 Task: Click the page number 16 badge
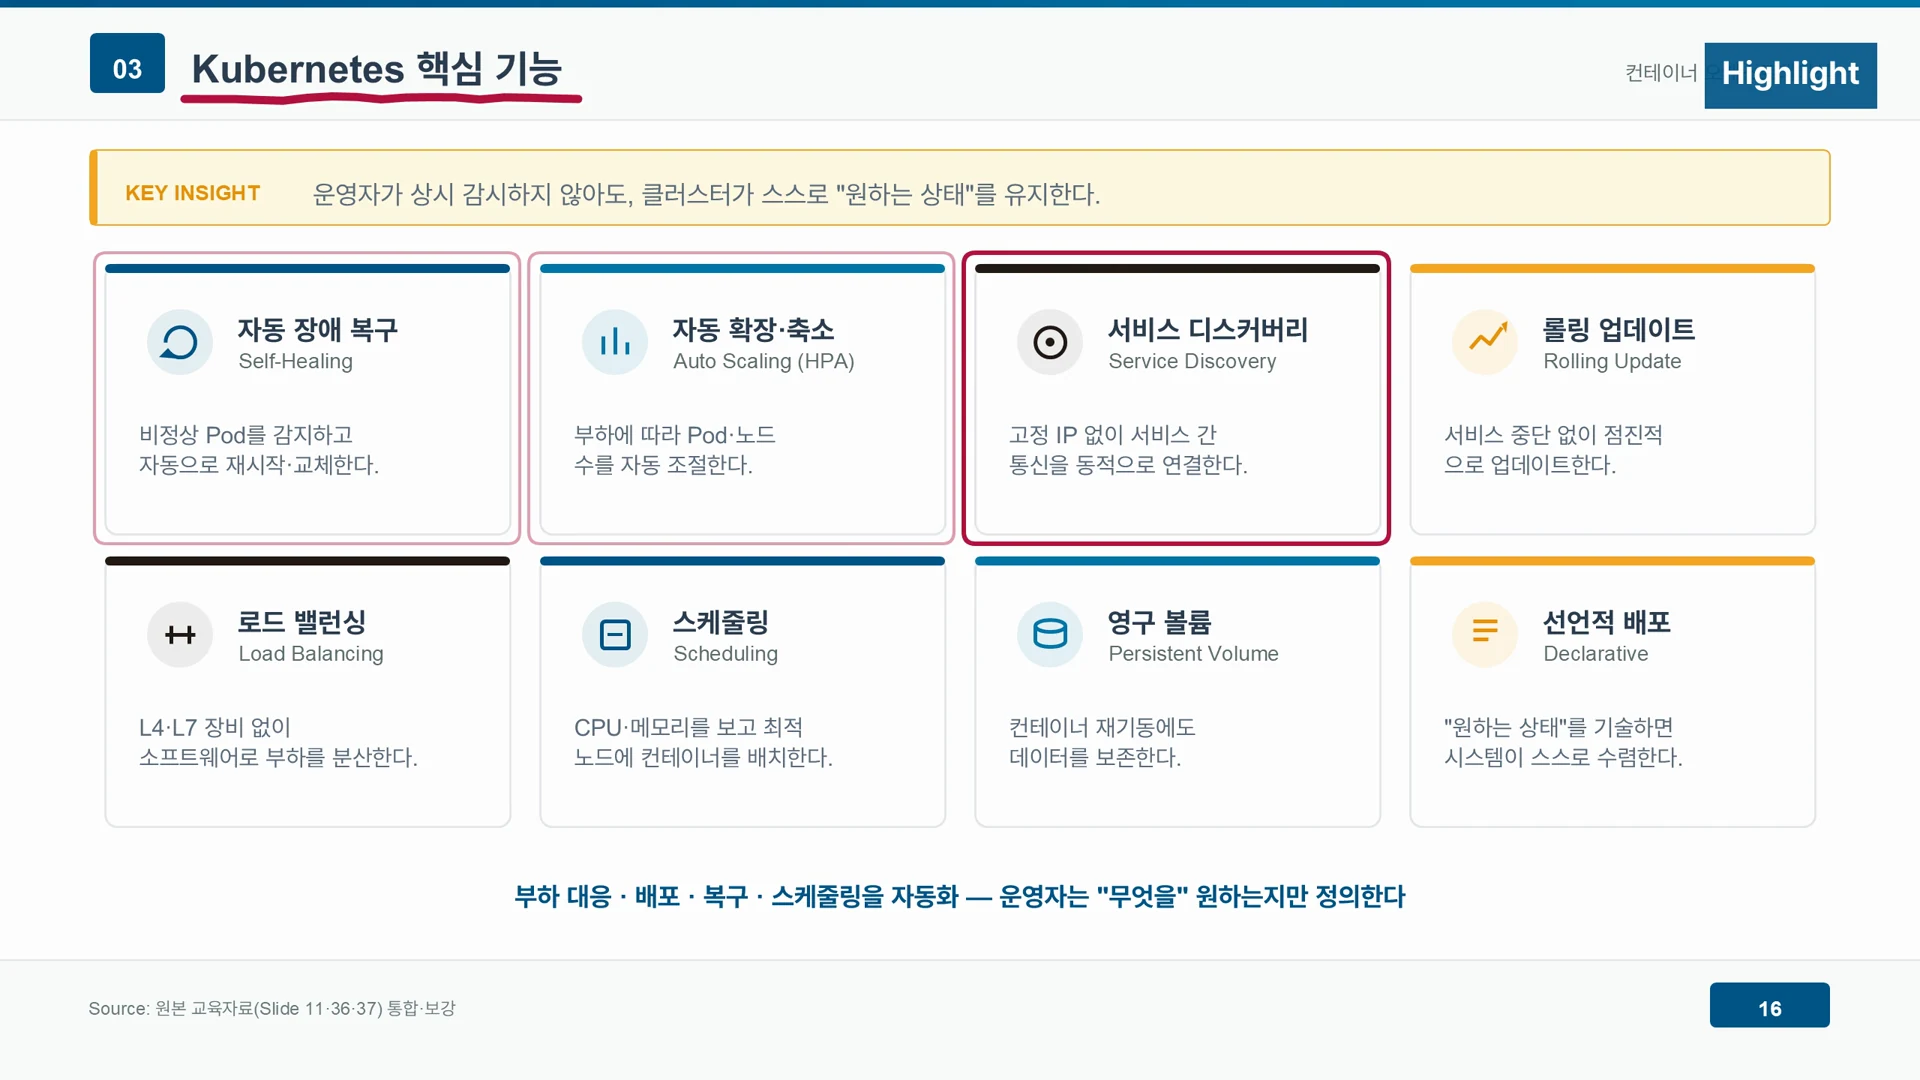[x=1769, y=1007]
